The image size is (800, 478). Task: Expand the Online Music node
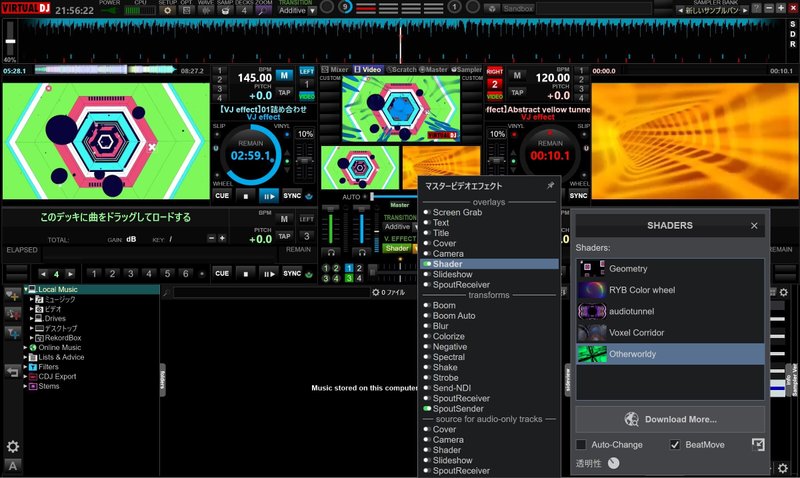pyautogui.click(x=26, y=347)
